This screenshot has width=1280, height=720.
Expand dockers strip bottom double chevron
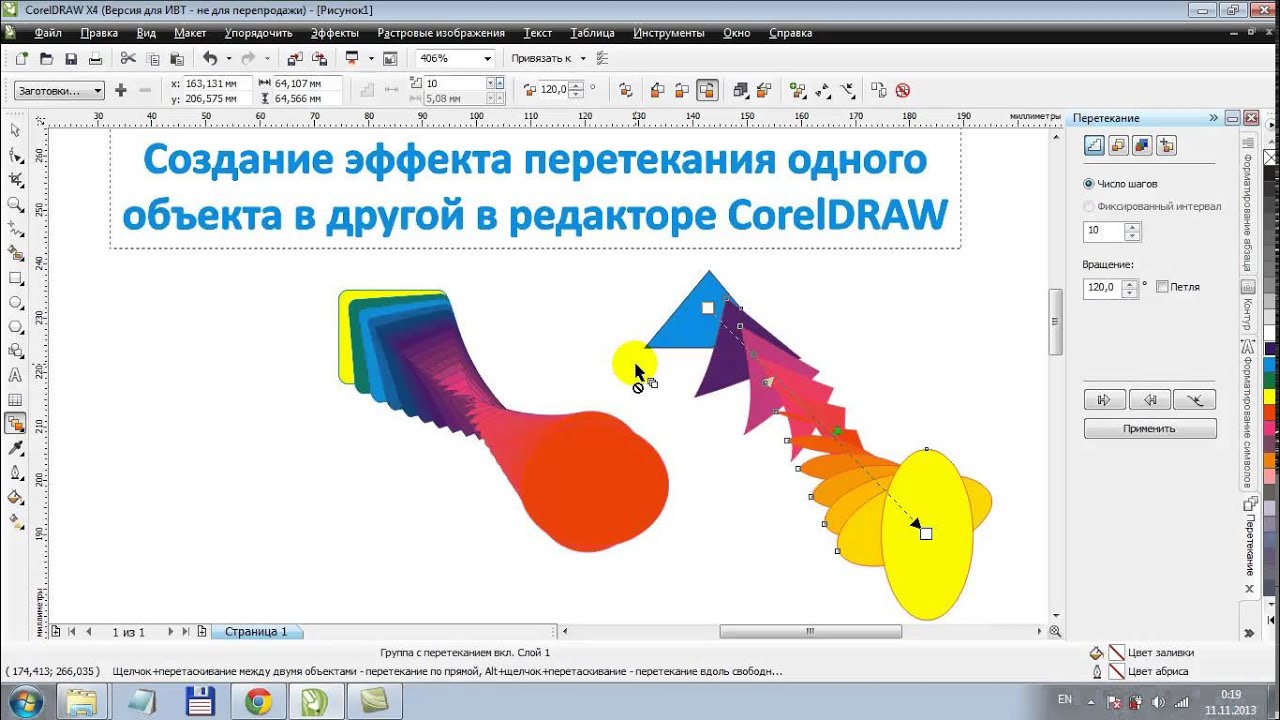(1249, 633)
